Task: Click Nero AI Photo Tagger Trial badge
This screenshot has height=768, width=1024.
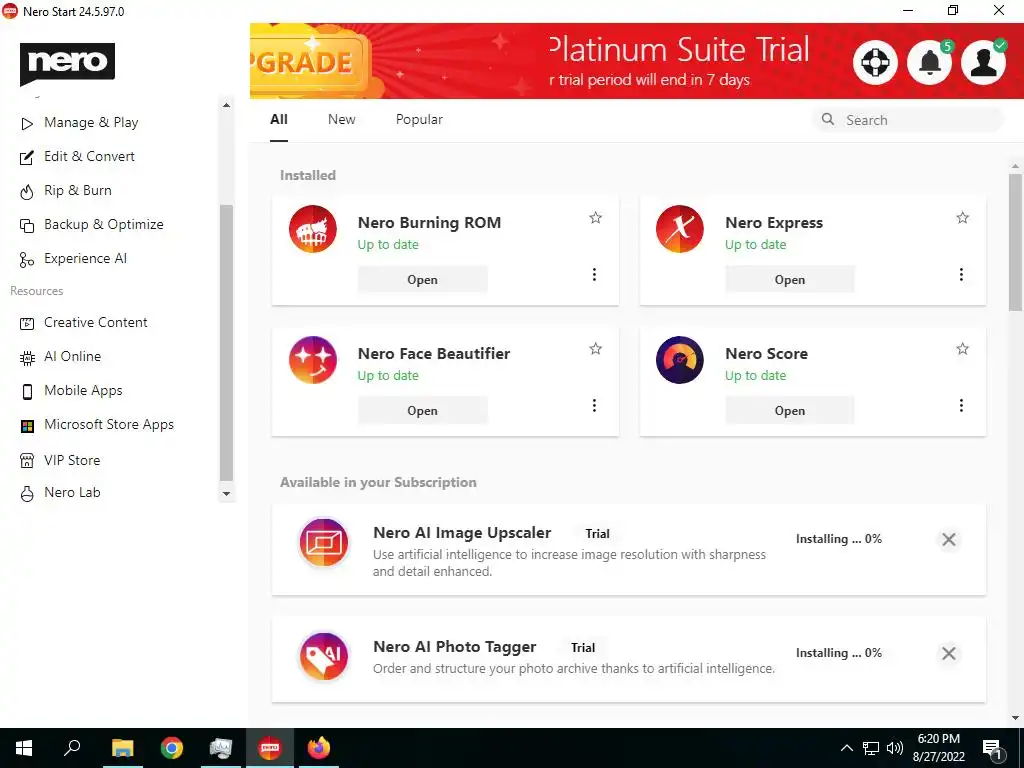Action: click(583, 648)
